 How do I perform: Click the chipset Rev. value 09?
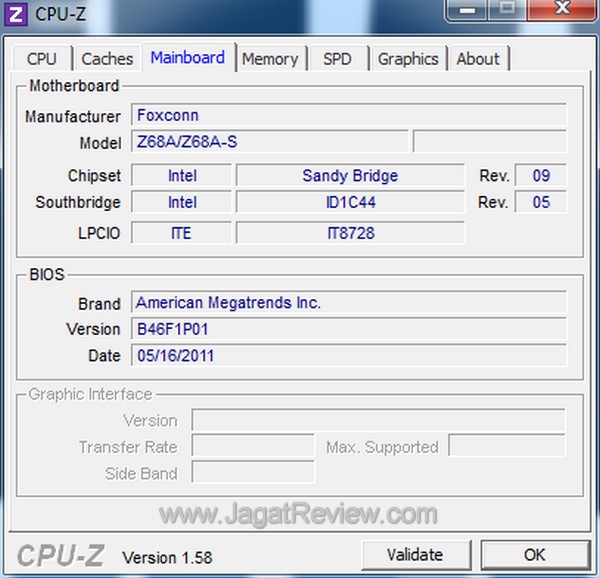(x=541, y=176)
